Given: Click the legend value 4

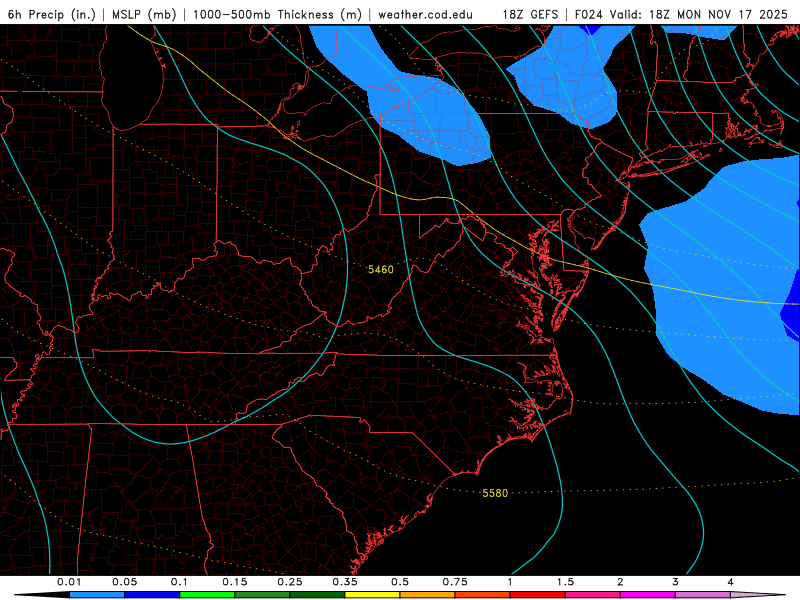Looking at the screenshot, I should tap(731, 582).
